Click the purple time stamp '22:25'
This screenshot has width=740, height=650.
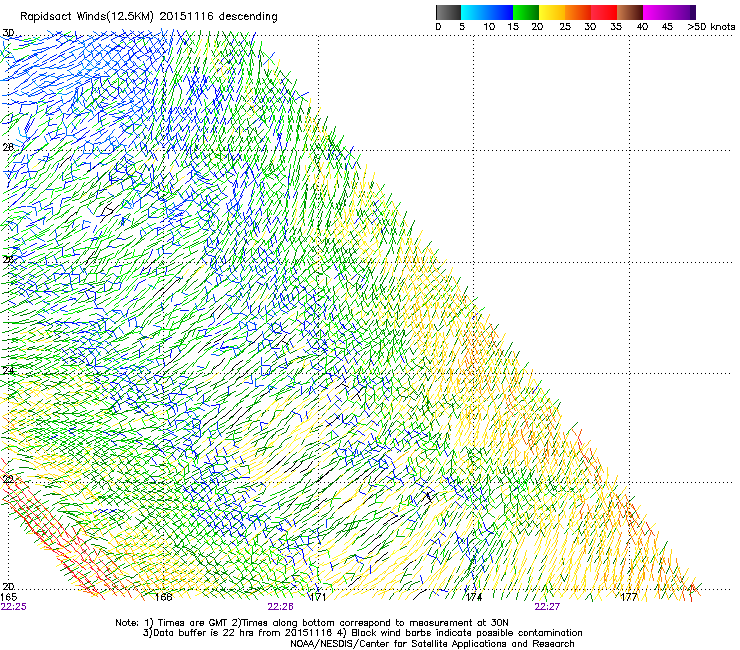(x=14, y=607)
